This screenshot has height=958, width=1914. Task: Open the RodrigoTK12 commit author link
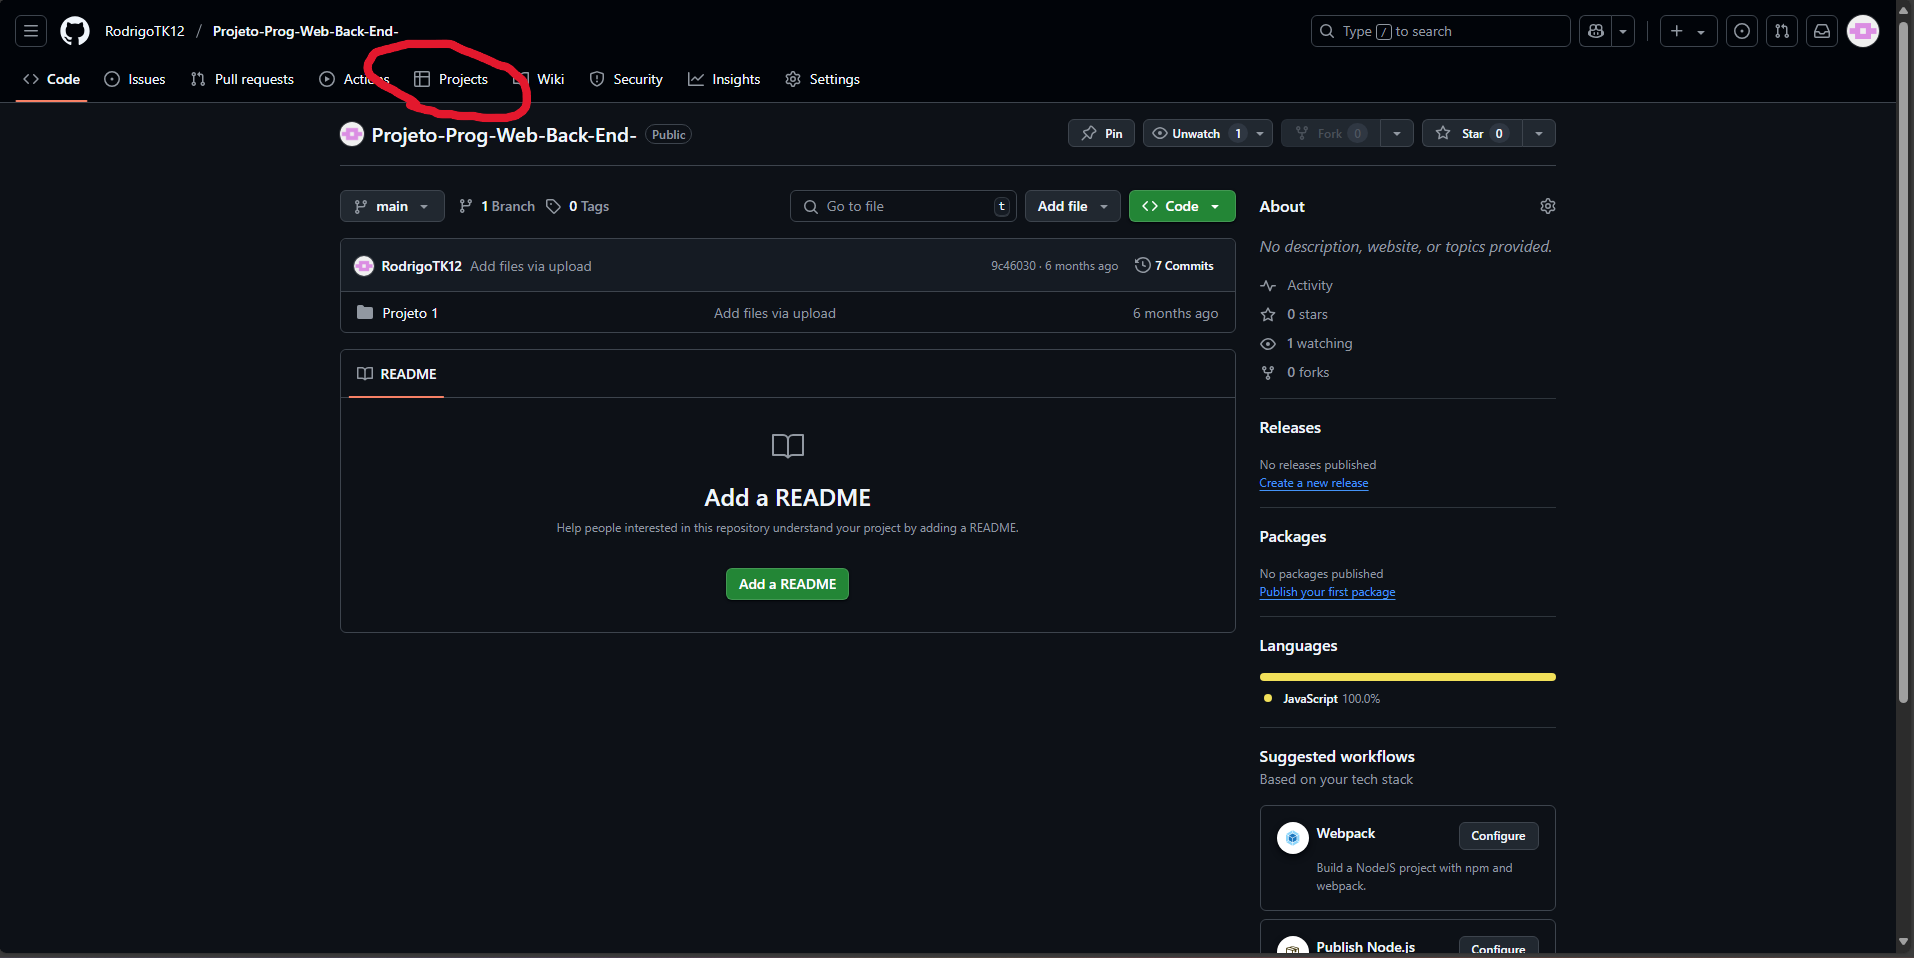point(421,266)
